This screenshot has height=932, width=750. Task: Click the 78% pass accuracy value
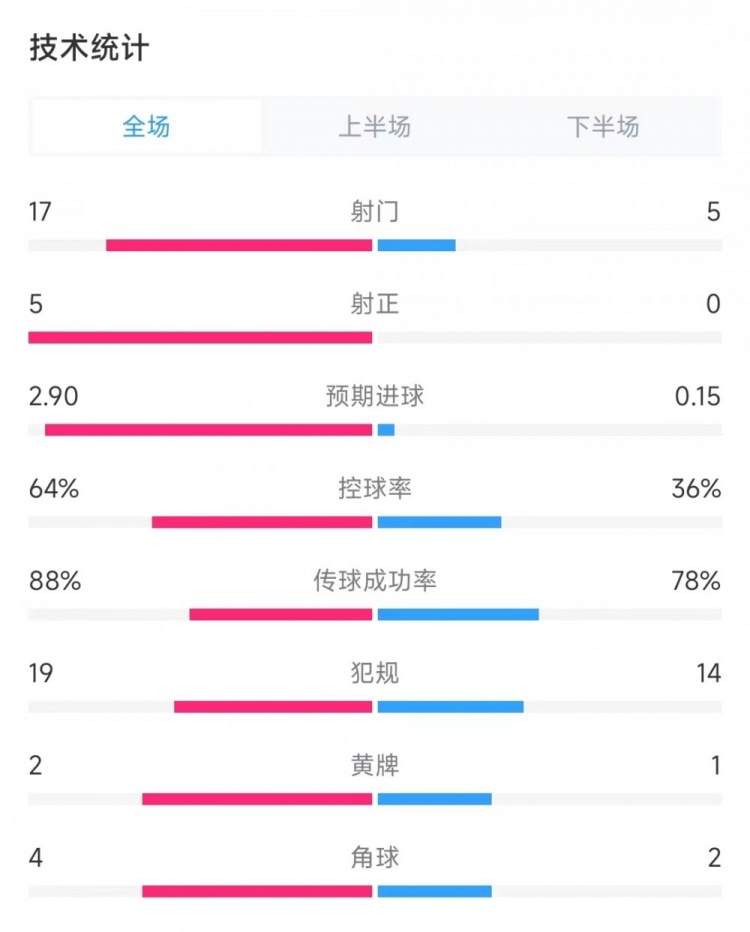click(698, 580)
